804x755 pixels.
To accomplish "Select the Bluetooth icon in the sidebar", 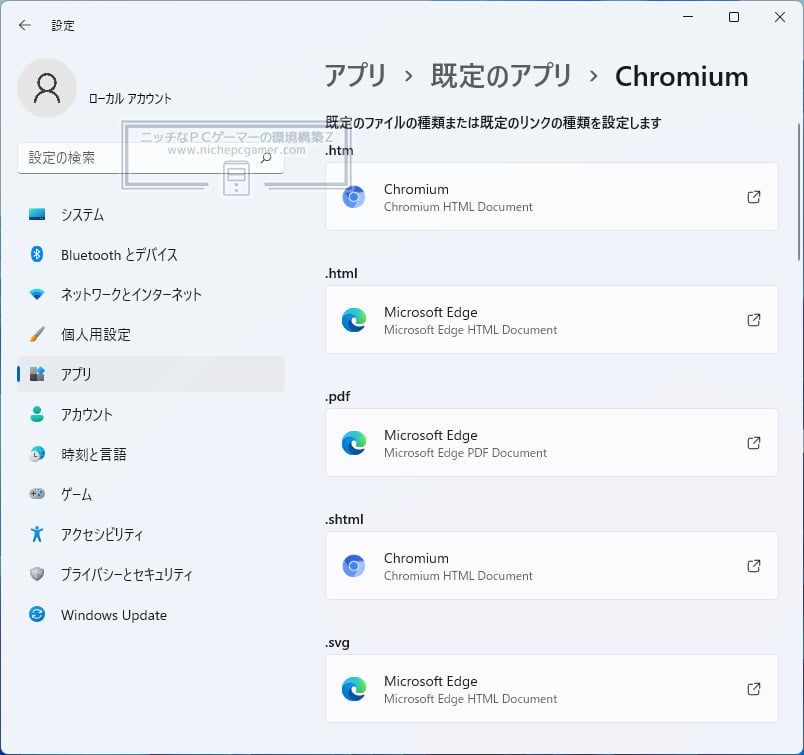I will [x=37, y=254].
